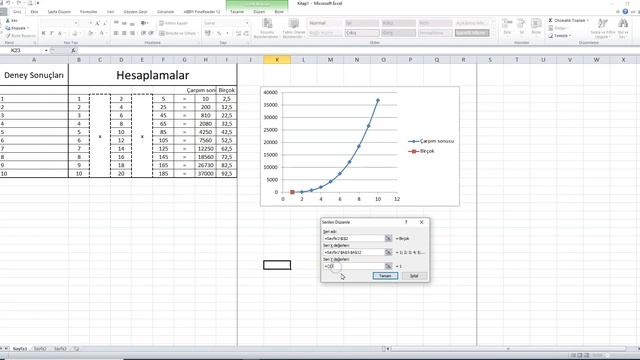Open the Veri ribbon tab
The height and width of the screenshot is (360, 640).
tap(110, 12)
